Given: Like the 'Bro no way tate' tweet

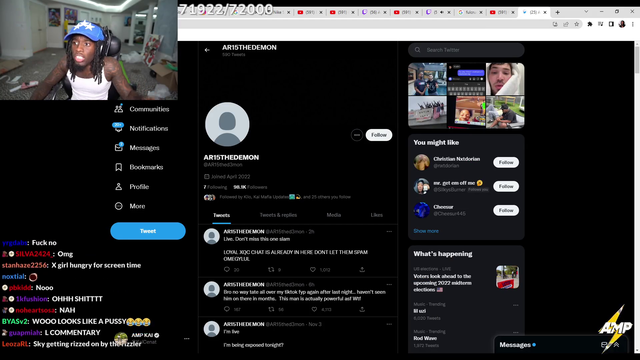Looking at the screenshot, I should coord(314,309).
